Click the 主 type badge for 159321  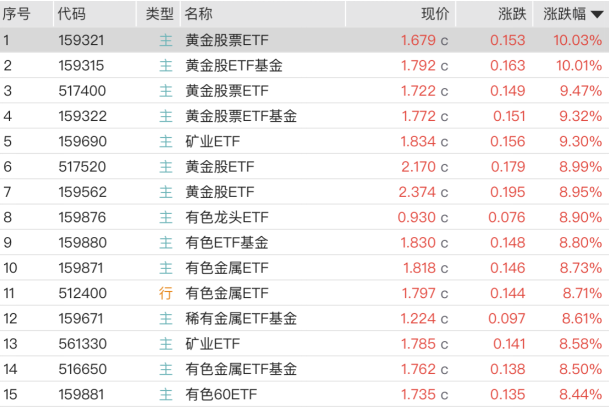[166, 40]
